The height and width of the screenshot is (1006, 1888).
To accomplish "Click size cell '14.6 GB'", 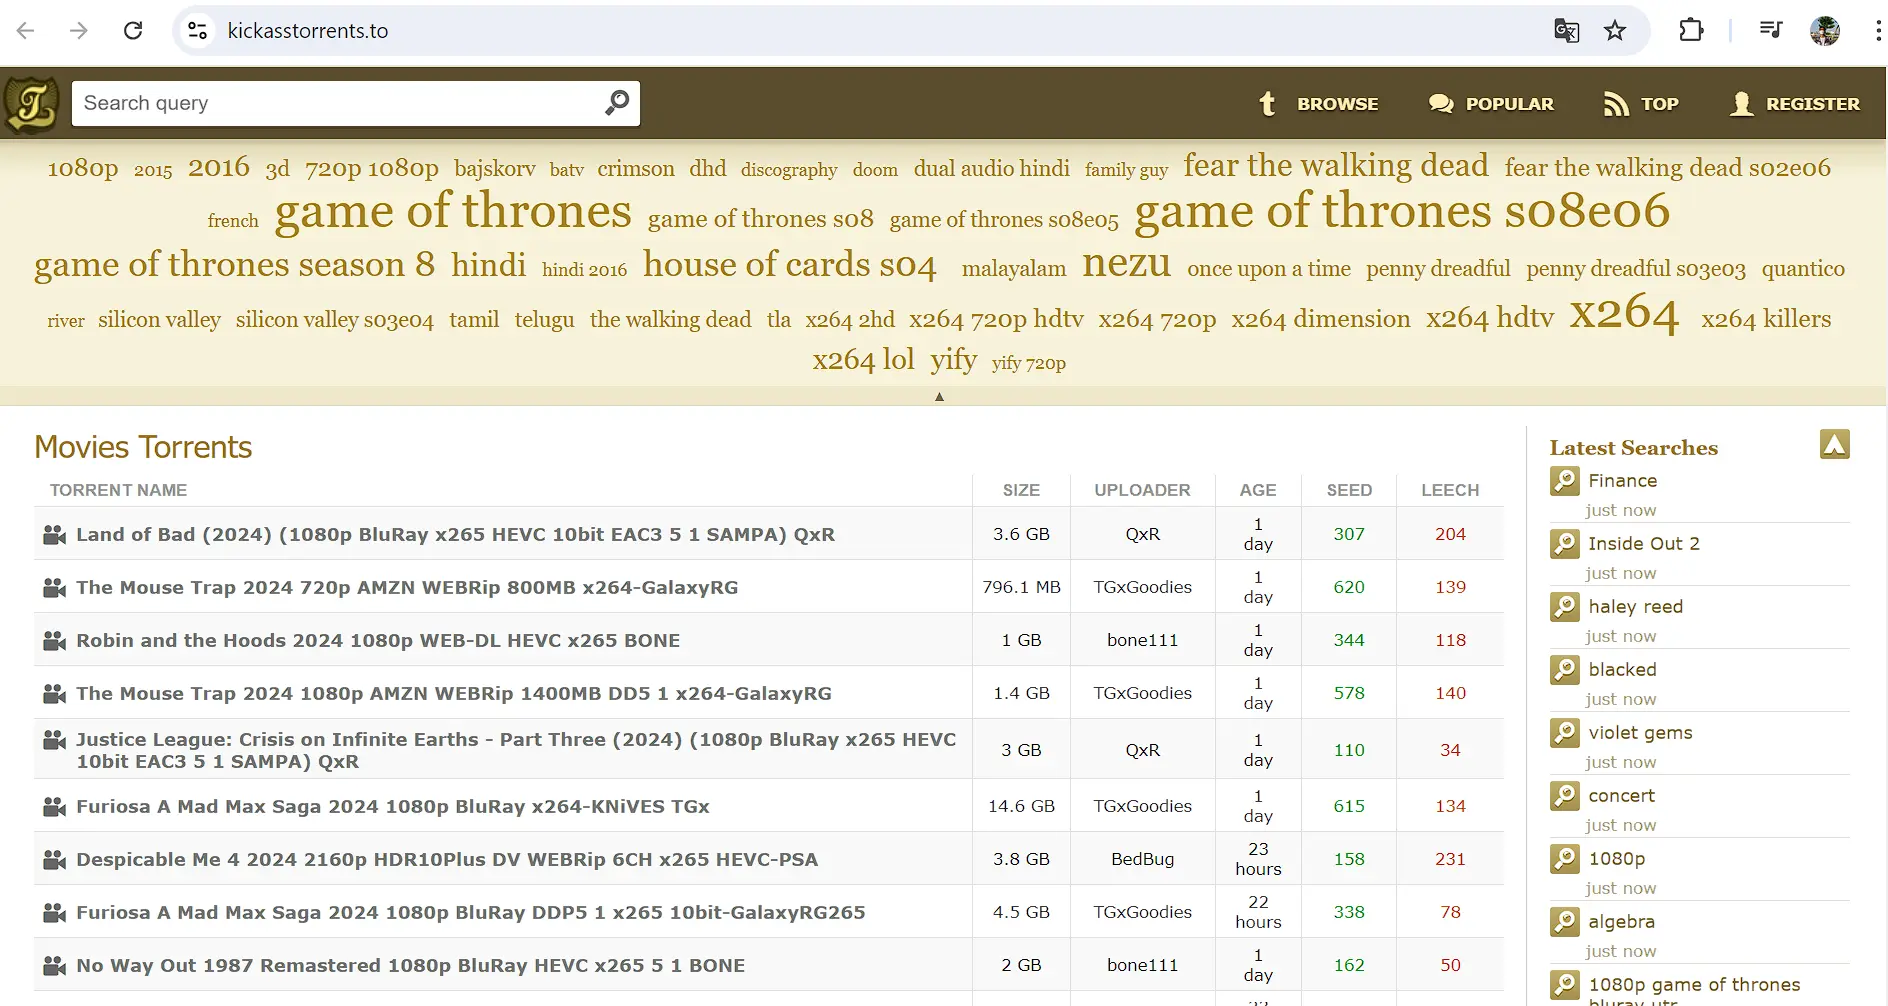I will click(x=1021, y=807).
